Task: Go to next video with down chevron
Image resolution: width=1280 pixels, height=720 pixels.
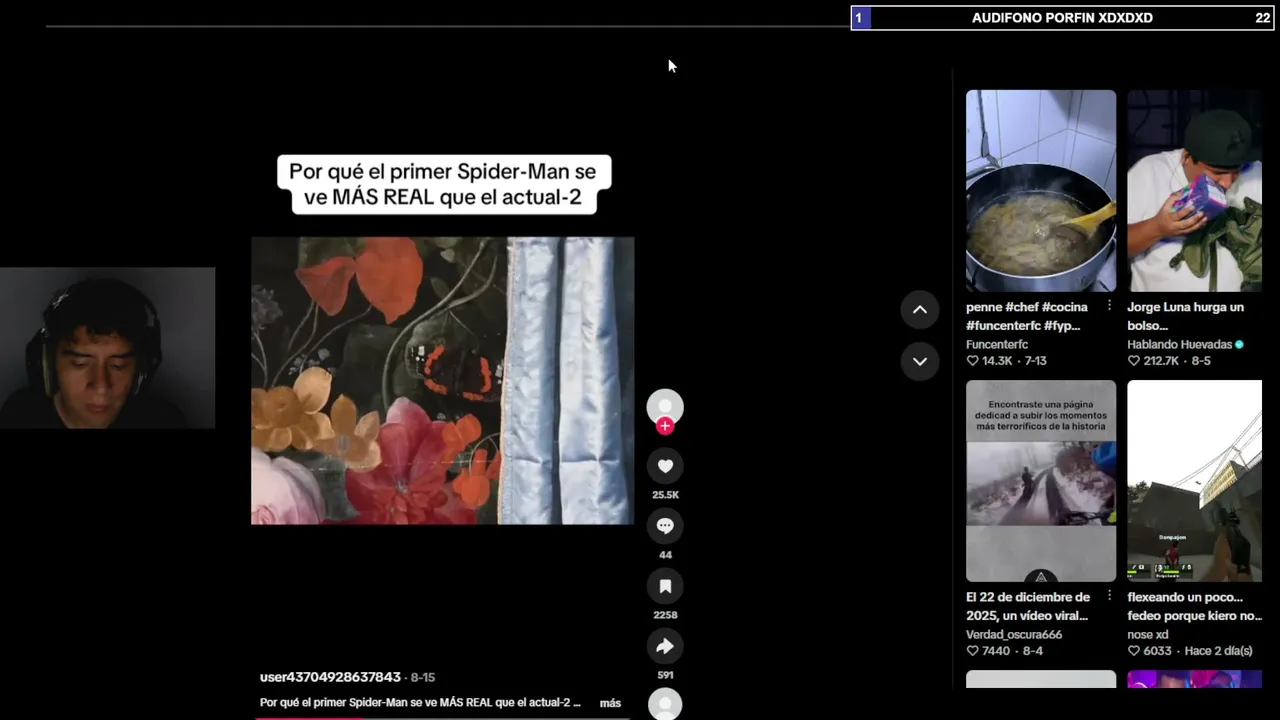Action: pyautogui.click(x=920, y=361)
